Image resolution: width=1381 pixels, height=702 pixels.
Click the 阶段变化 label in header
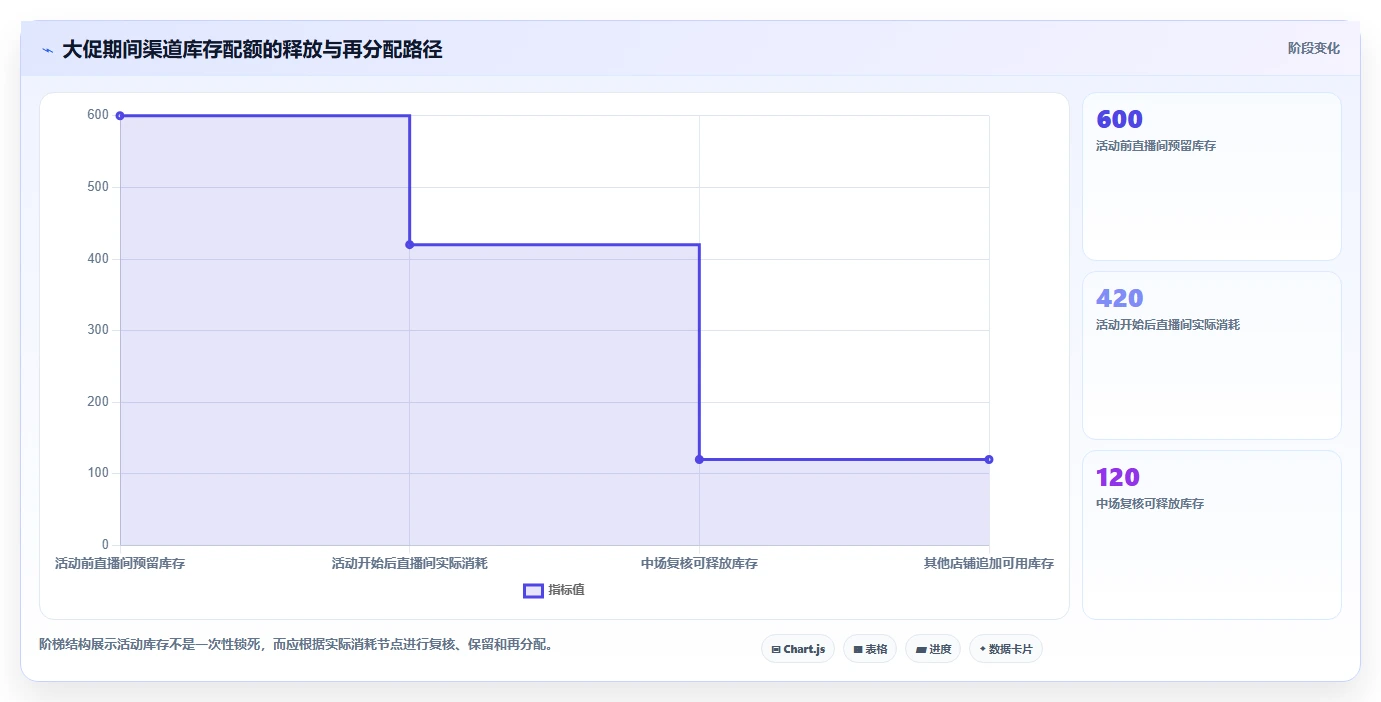(x=1313, y=48)
